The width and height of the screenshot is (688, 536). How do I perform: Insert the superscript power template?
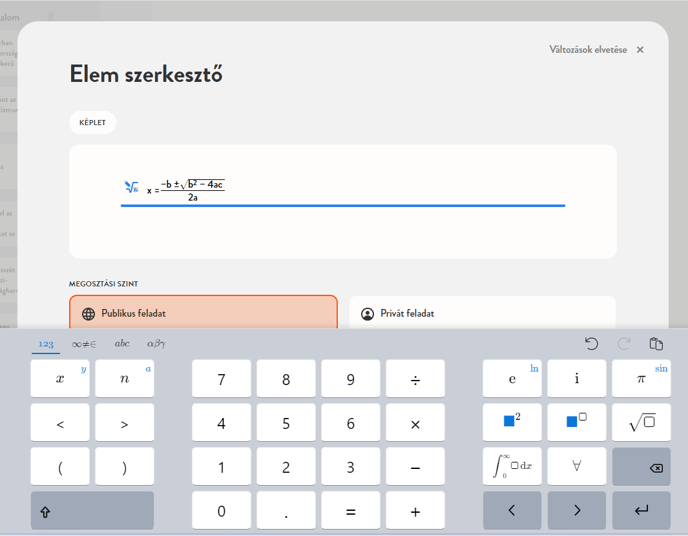coord(576,423)
